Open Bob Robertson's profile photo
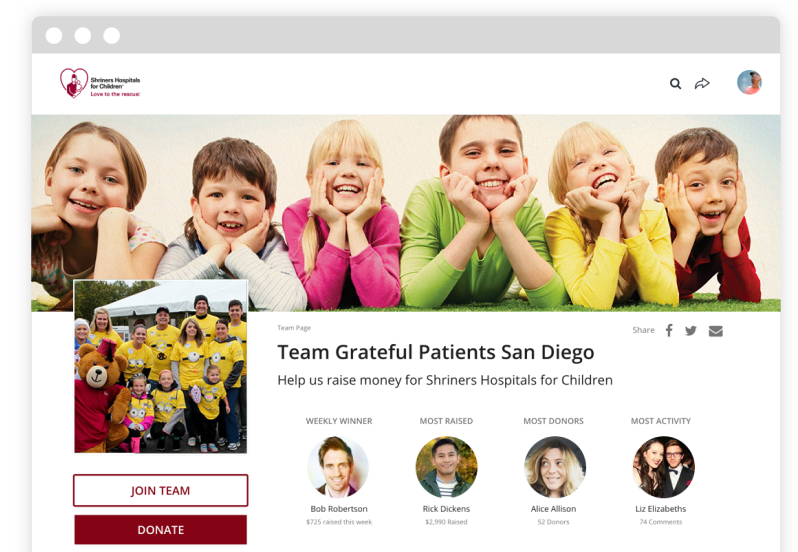This screenshot has width=798, height=552. pos(338,467)
